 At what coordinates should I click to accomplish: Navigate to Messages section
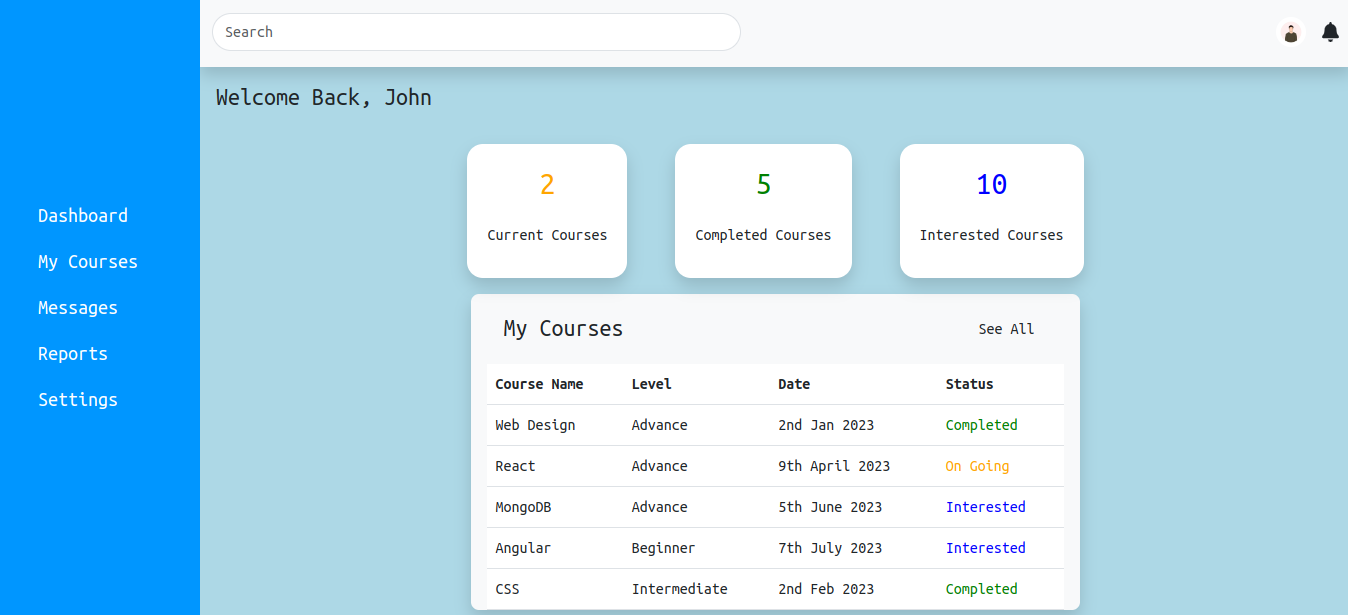(78, 307)
